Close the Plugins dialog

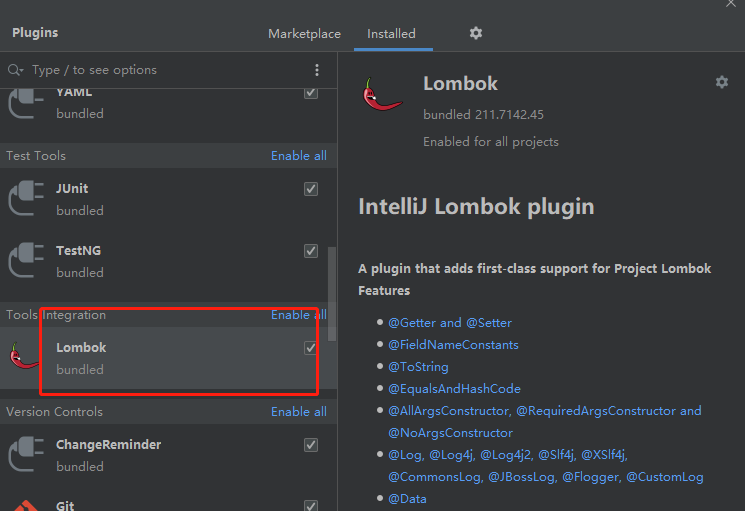pyautogui.click(x=731, y=3)
